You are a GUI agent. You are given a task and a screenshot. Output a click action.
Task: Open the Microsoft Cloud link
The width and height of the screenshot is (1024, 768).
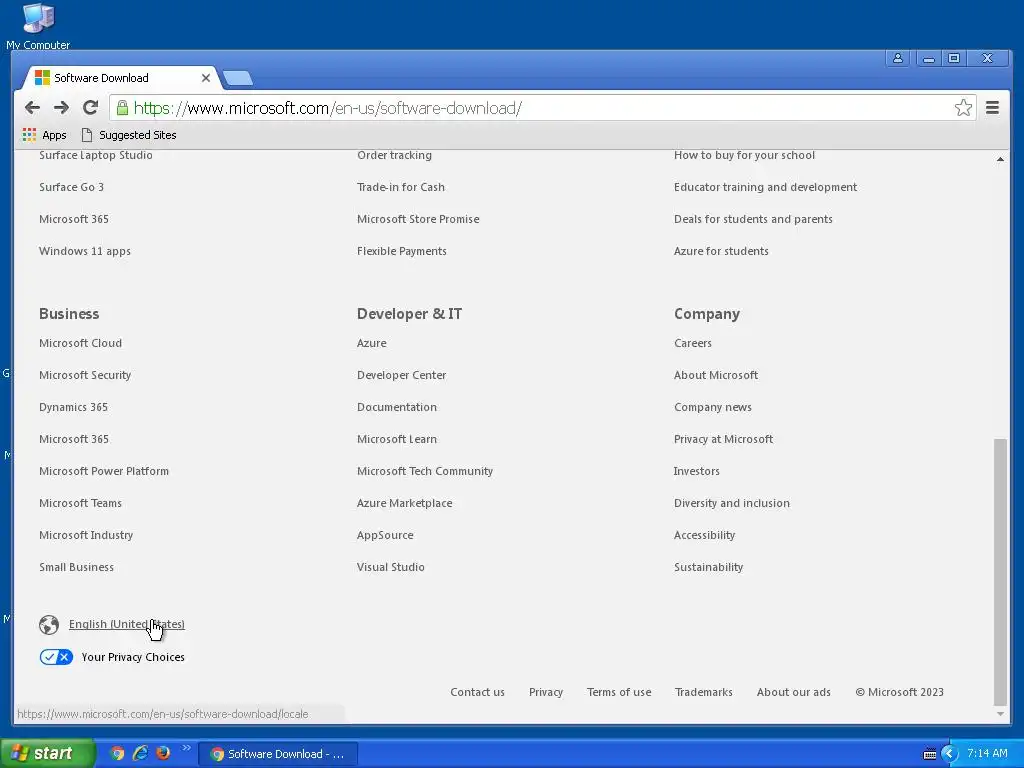point(80,343)
